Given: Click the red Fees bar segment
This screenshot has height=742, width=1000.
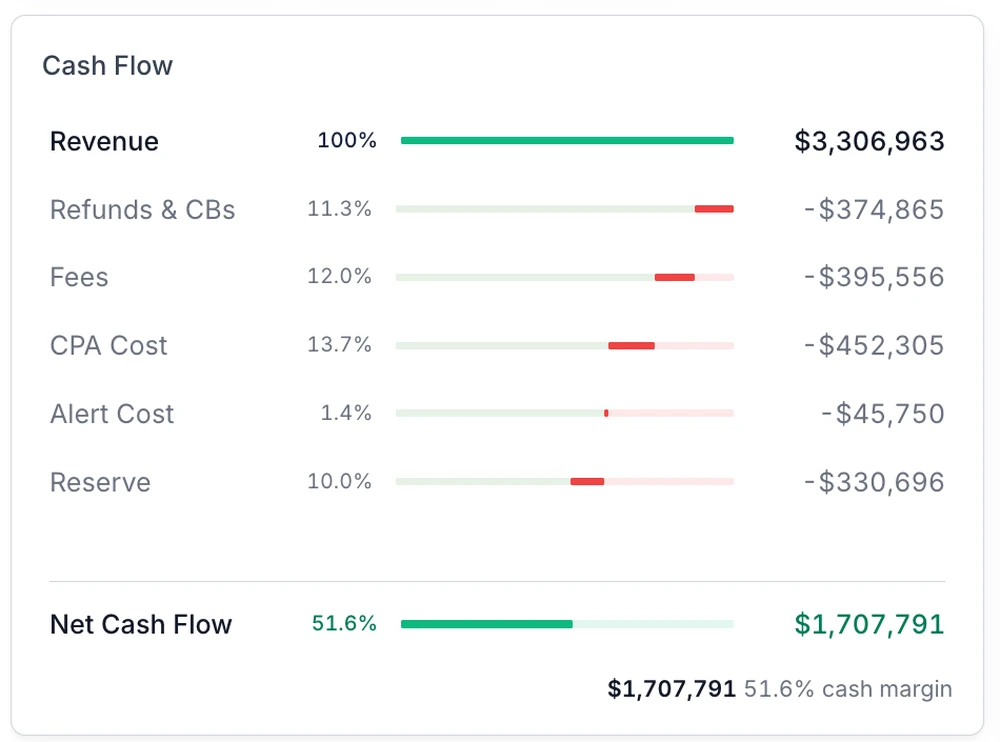Looking at the screenshot, I should pyautogui.click(x=675, y=277).
